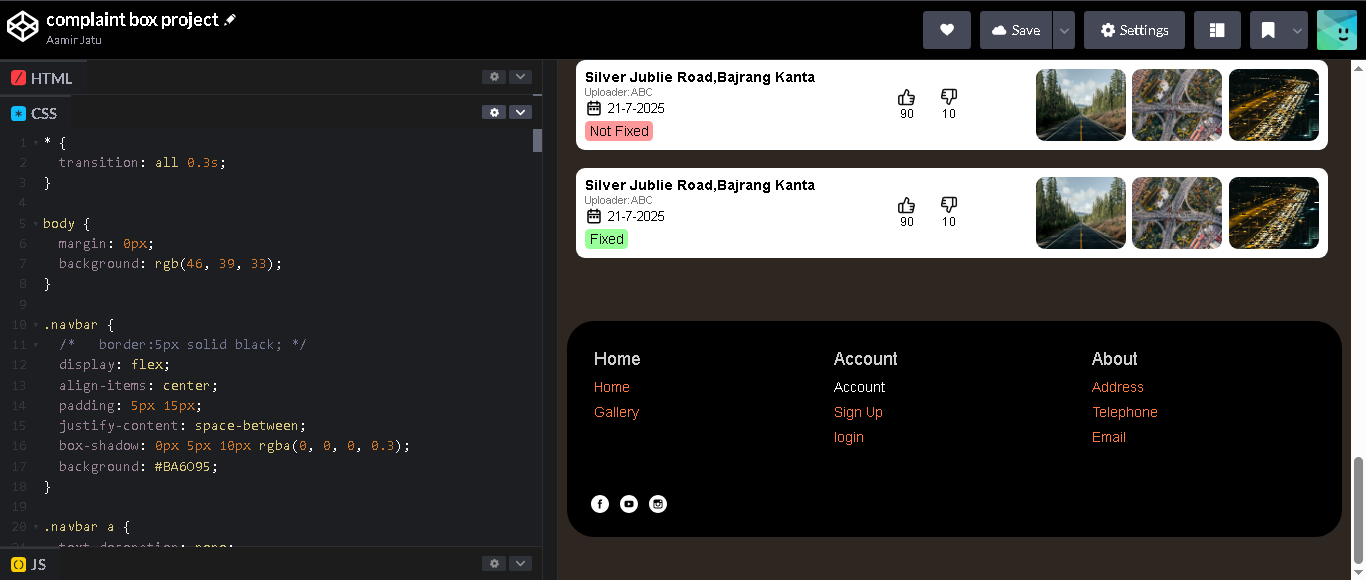Toggle the heart to love this pen

[946, 30]
